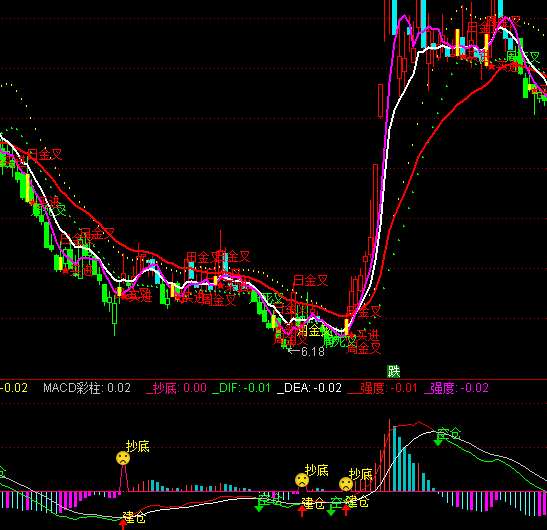Click the green 空仓 arrow left of middle sad-face
547x530 pixels.
coord(259,509)
